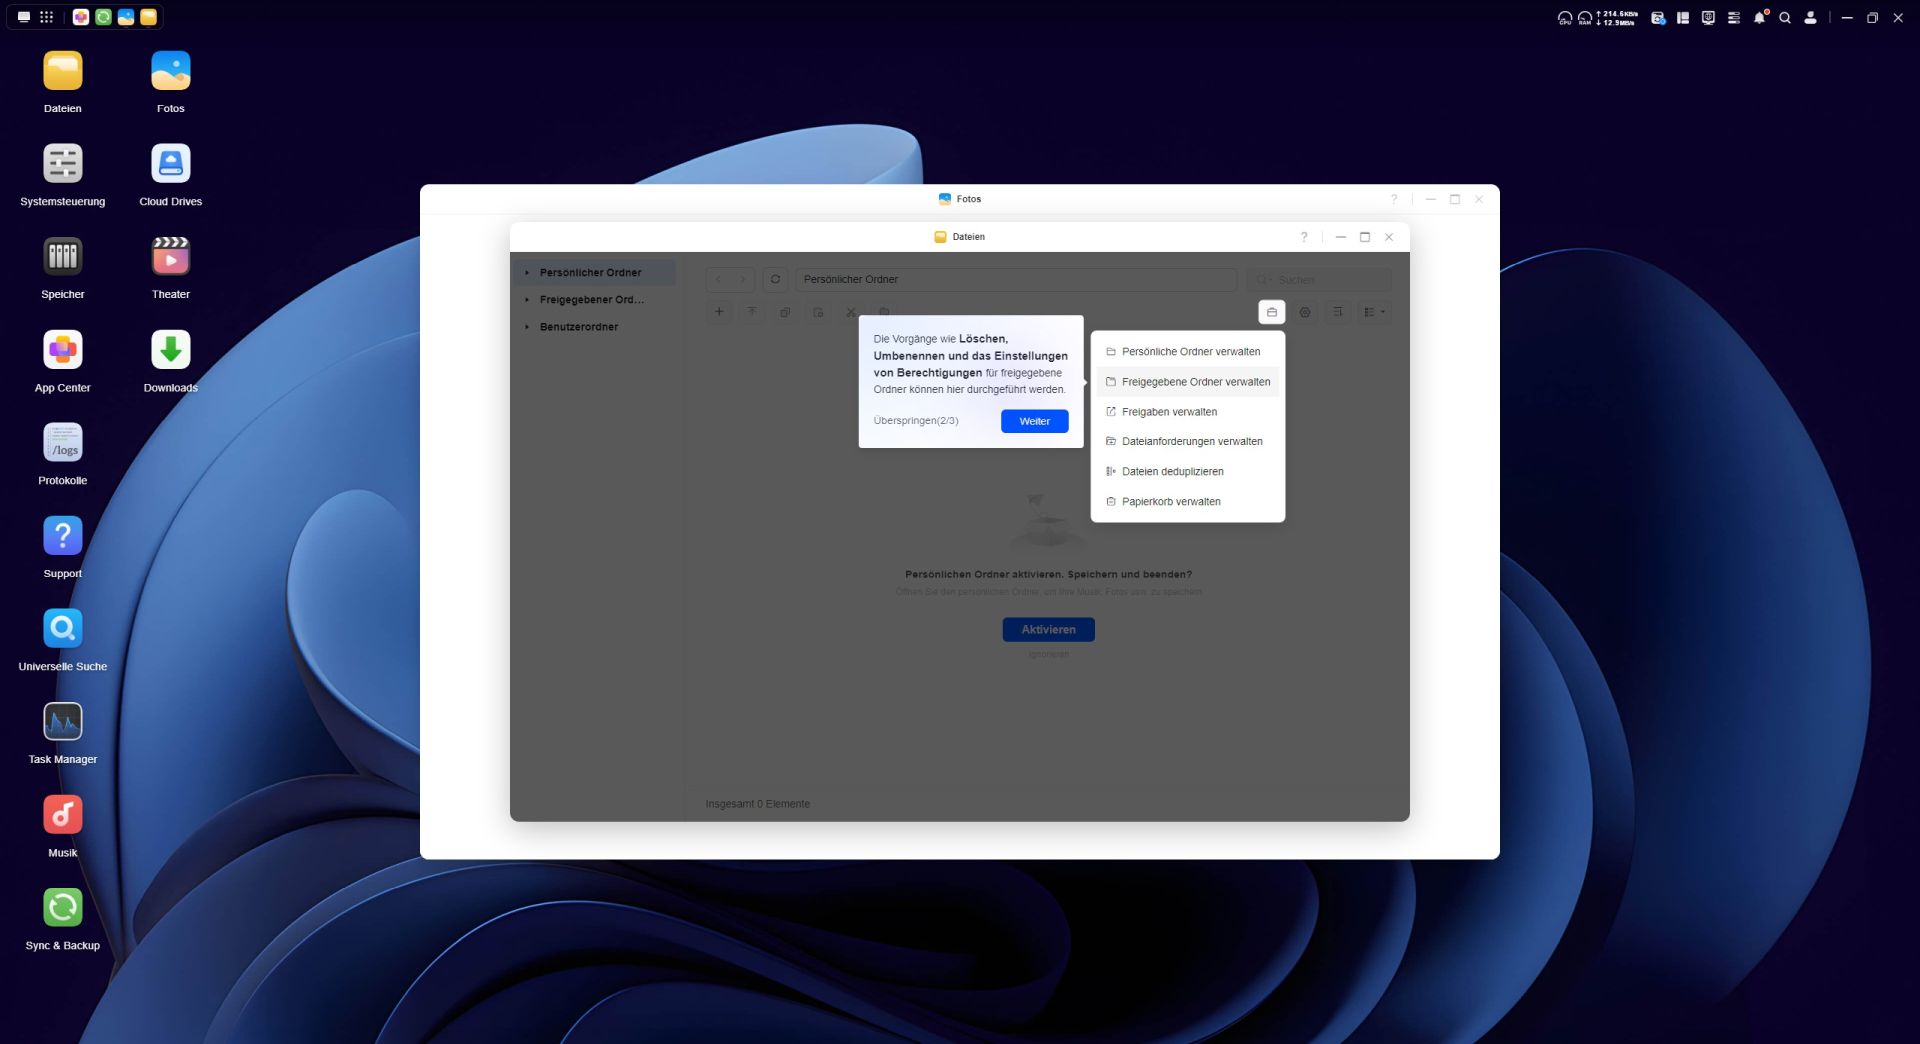Click Überspringen to skip the tutorial
This screenshot has height=1044, width=1920.
[x=915, y=421]
